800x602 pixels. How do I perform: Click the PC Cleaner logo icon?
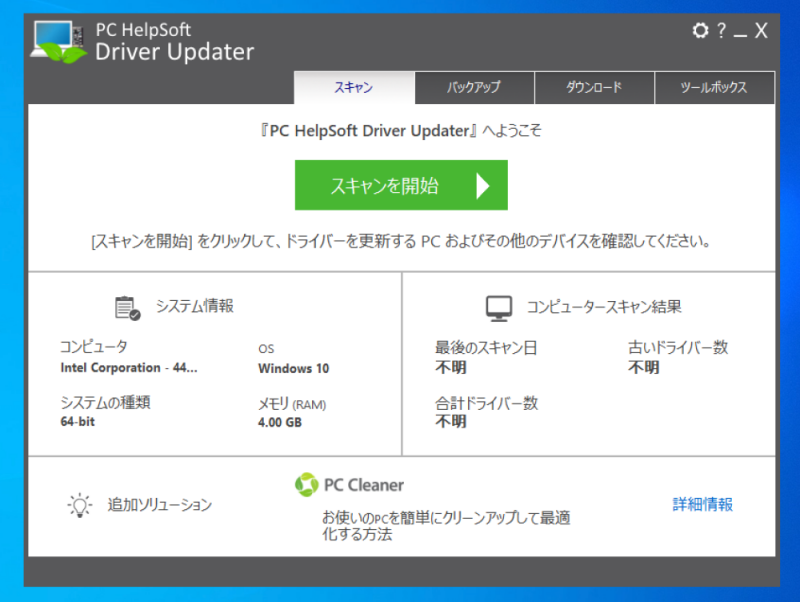(x=307, y=485)
